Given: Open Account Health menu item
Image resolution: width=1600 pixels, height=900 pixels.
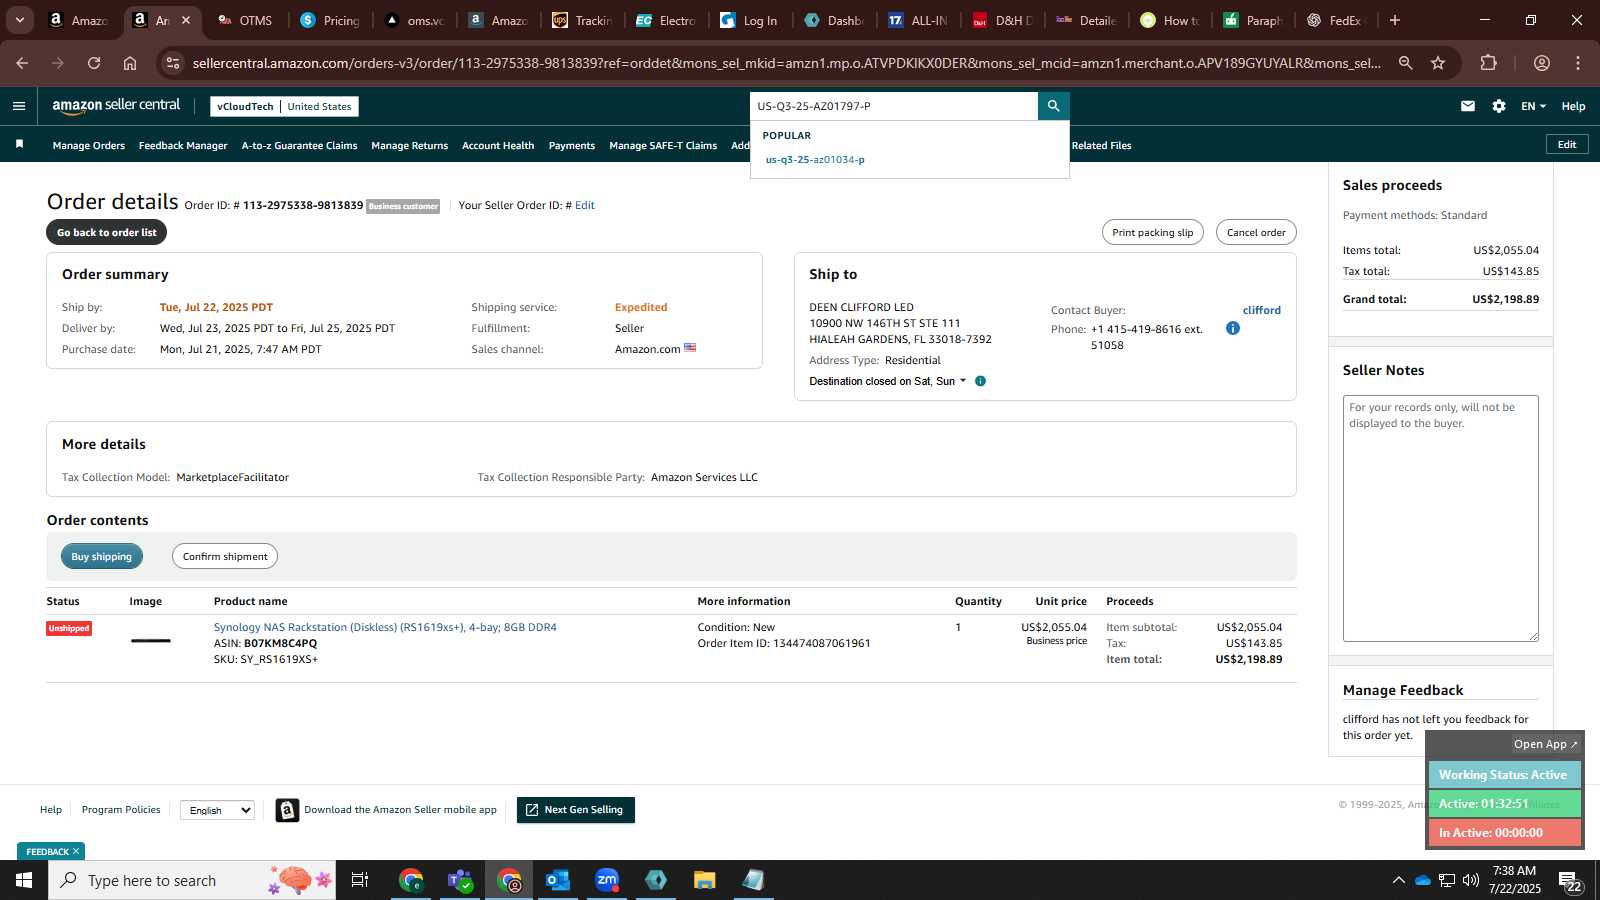Looking at the screenshot, I should coord(498,145).
